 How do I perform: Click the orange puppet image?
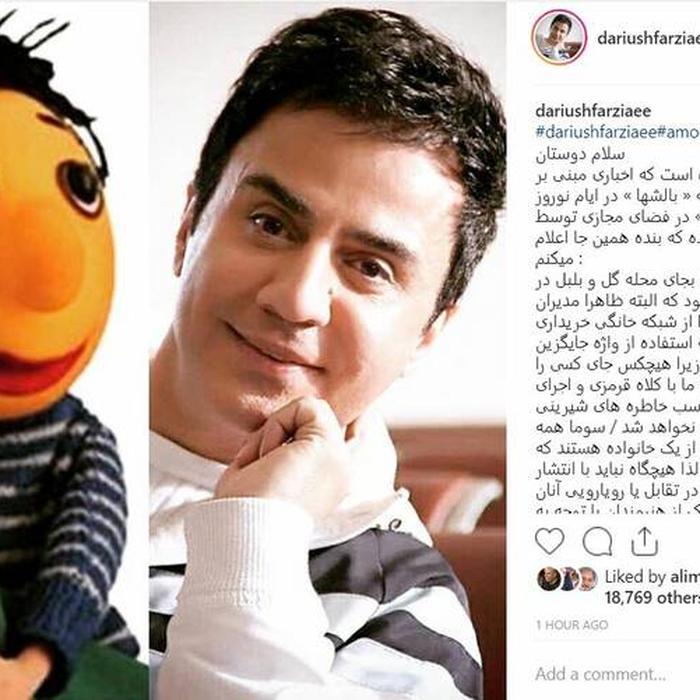[74, 350]
